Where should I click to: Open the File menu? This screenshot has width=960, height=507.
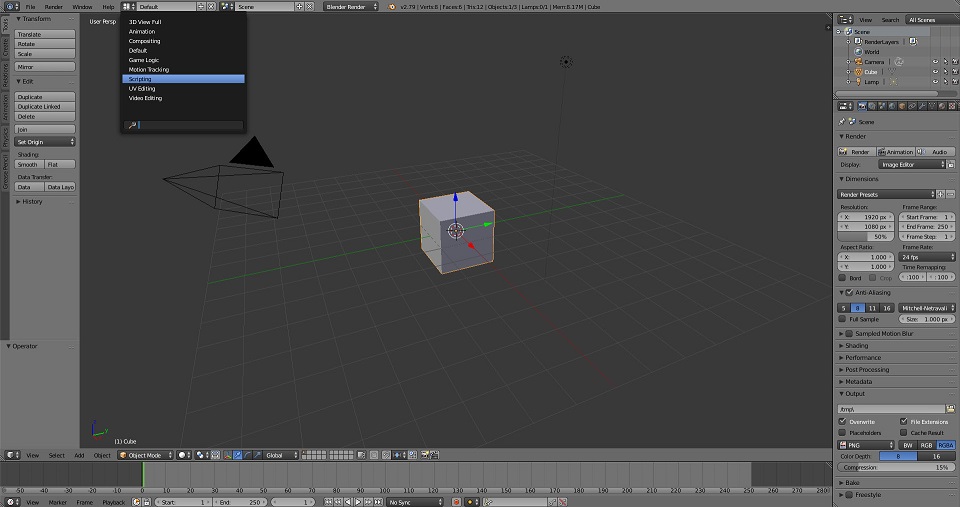point(30,7)
